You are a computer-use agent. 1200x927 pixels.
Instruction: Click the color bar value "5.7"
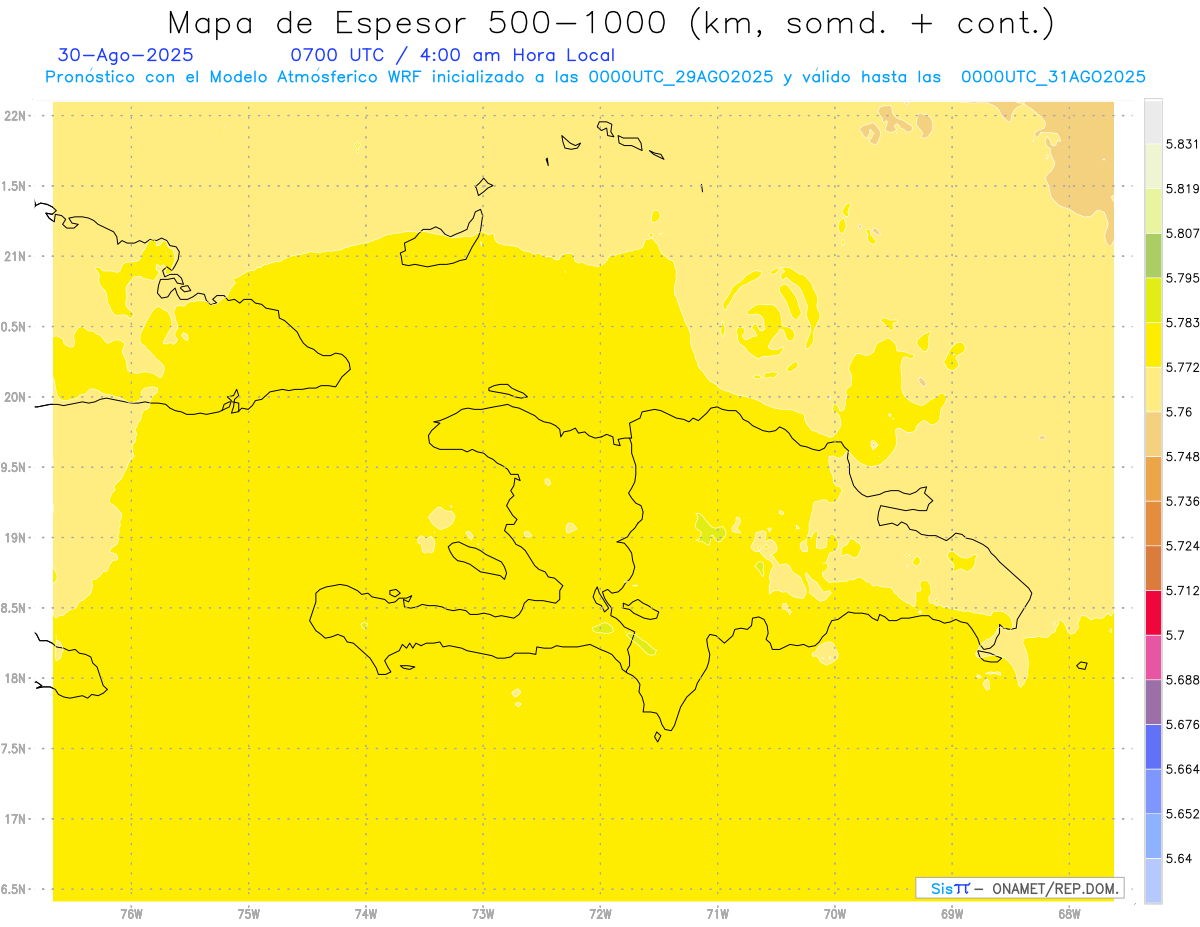coord(1176,635)
